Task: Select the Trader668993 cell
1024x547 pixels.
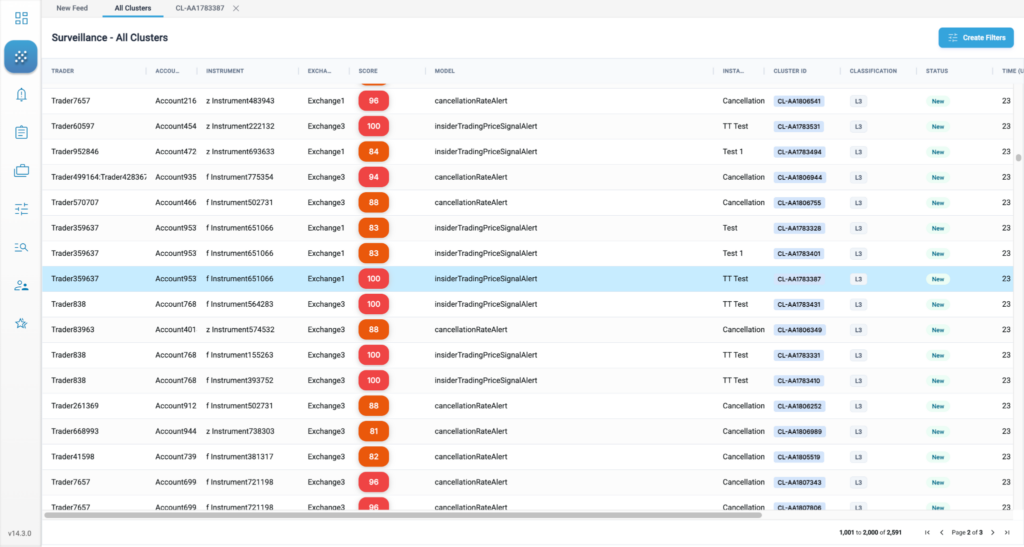Action: [x=75, y=432]
